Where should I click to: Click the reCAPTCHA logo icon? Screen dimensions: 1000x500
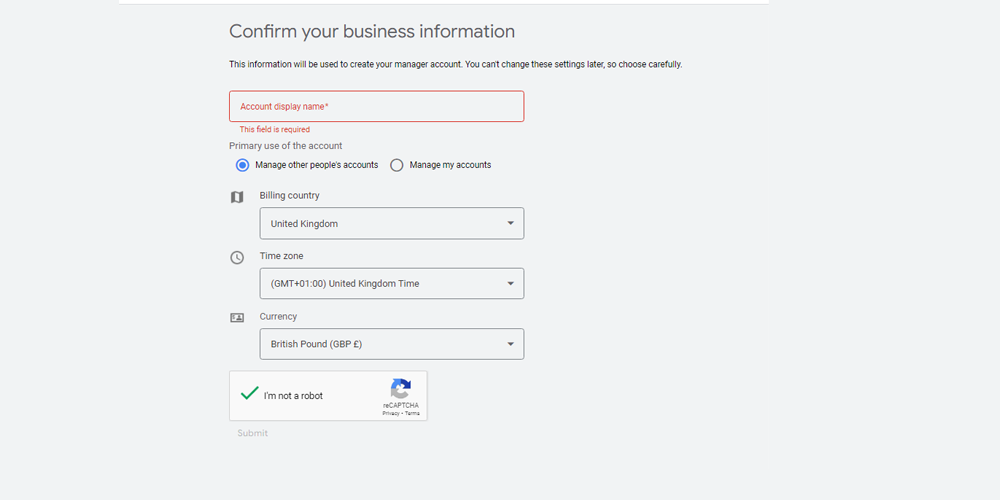tap(401, 388)
